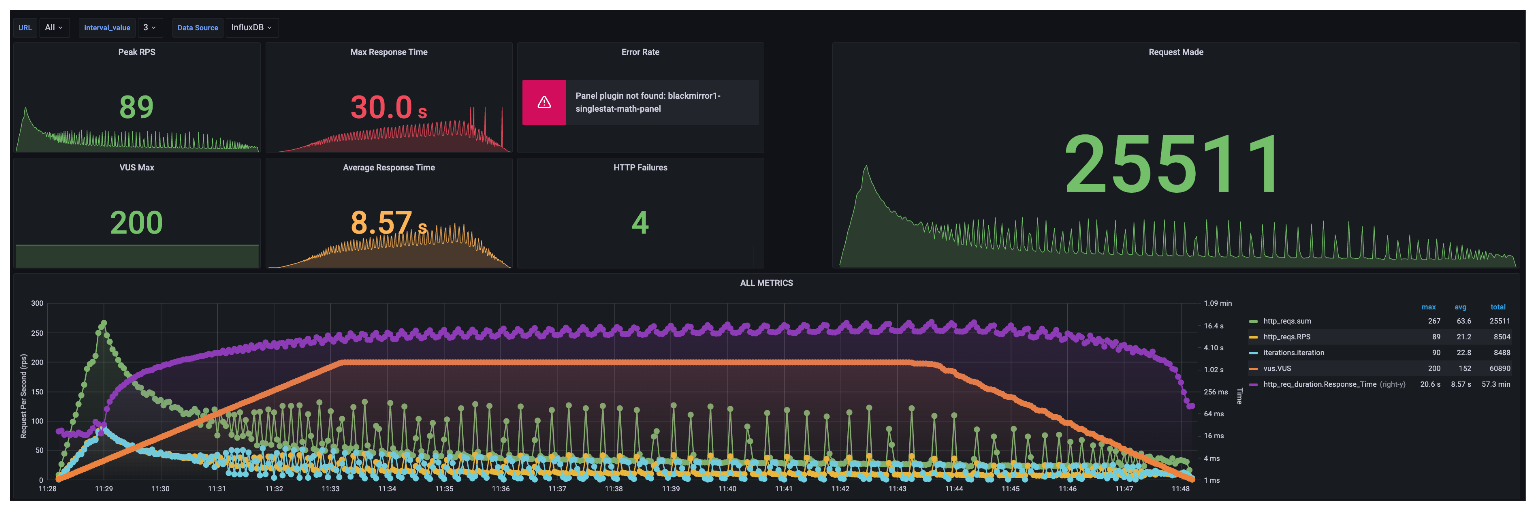The image size is (1535, 510).
Task: Click the green http_reqs.sum legend color swatch
Action: (x=1255, y=321)
